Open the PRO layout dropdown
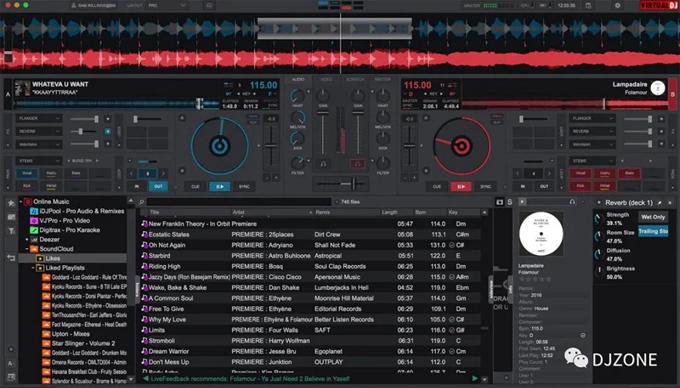Image resolution: width=680 pixels, height=388 pixels. (167, 6)
